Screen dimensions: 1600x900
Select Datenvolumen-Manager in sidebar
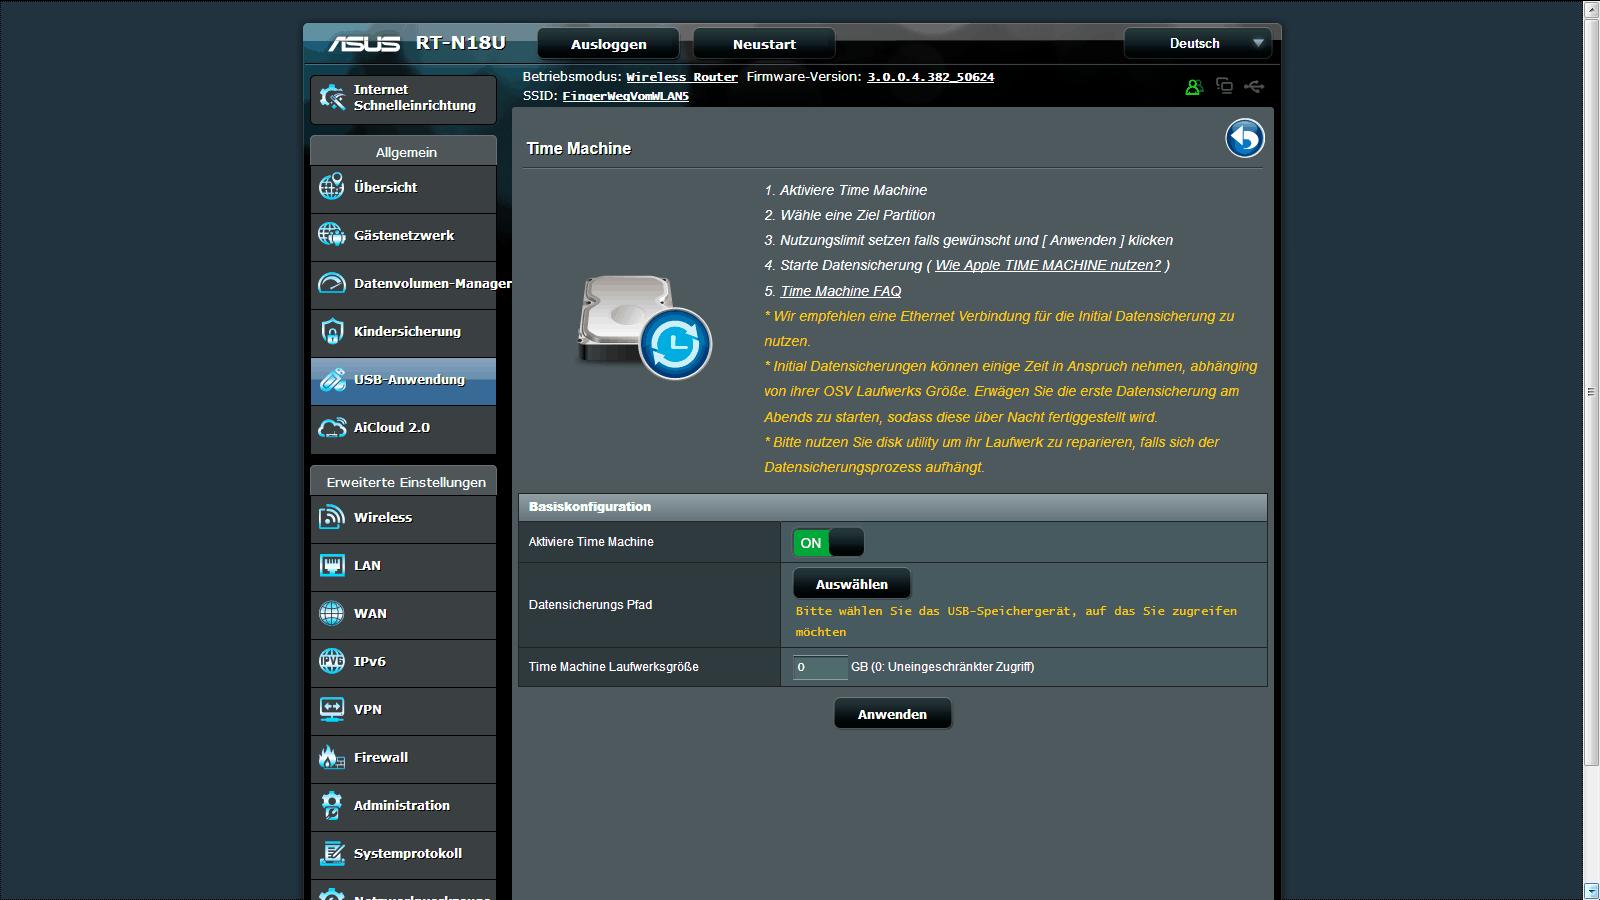(403, 284)
